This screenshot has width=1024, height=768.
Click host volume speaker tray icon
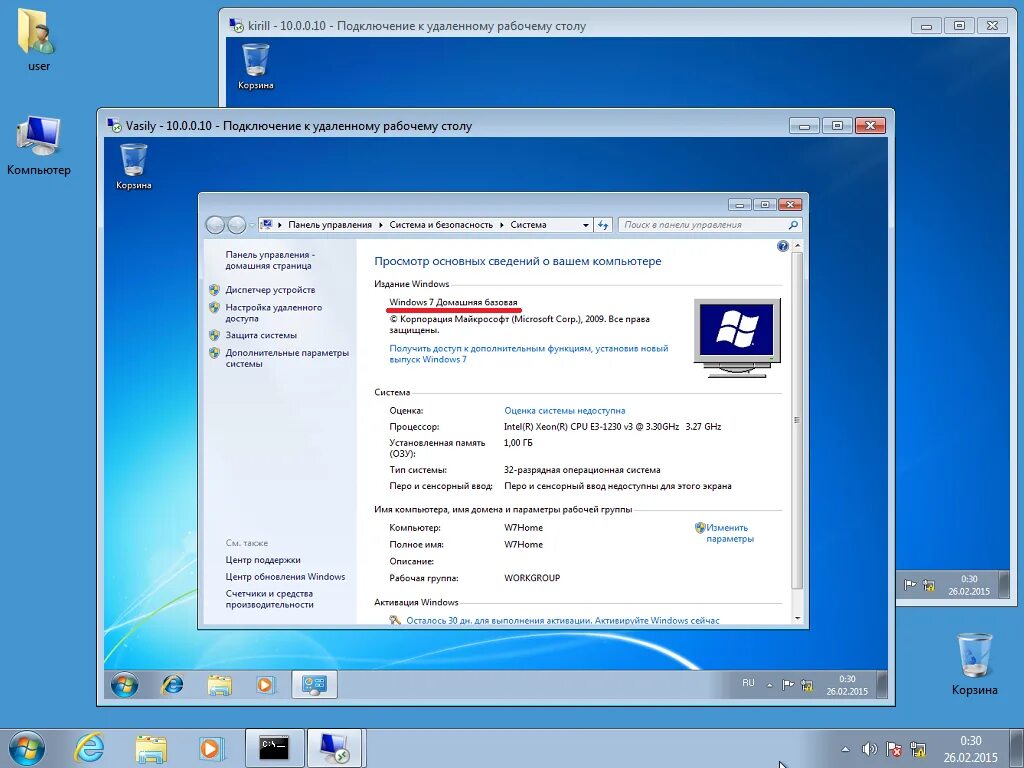pos(869,749)
